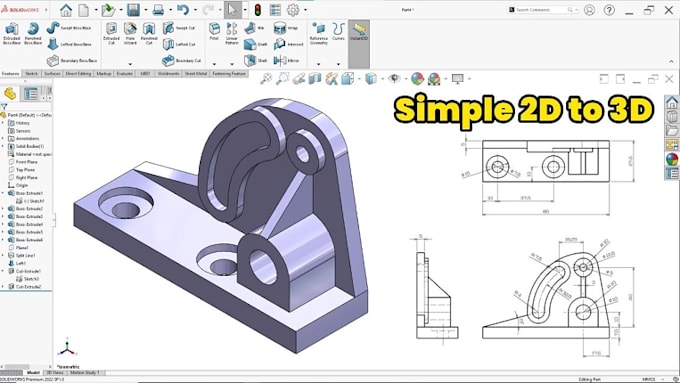Select Revolved Cut
680x383 pixels.
click(149, 33)
